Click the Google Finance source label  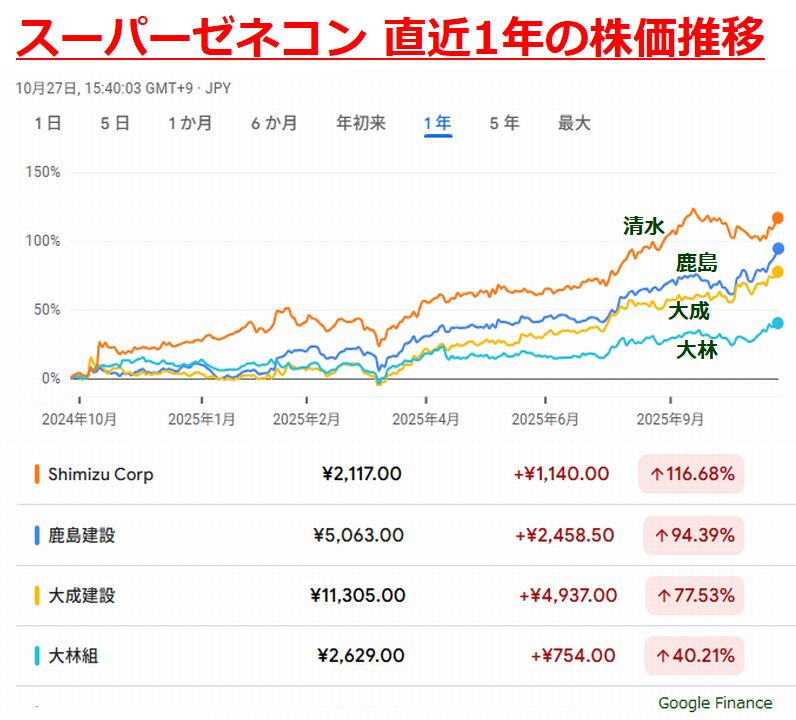click(x=715, y=703)
